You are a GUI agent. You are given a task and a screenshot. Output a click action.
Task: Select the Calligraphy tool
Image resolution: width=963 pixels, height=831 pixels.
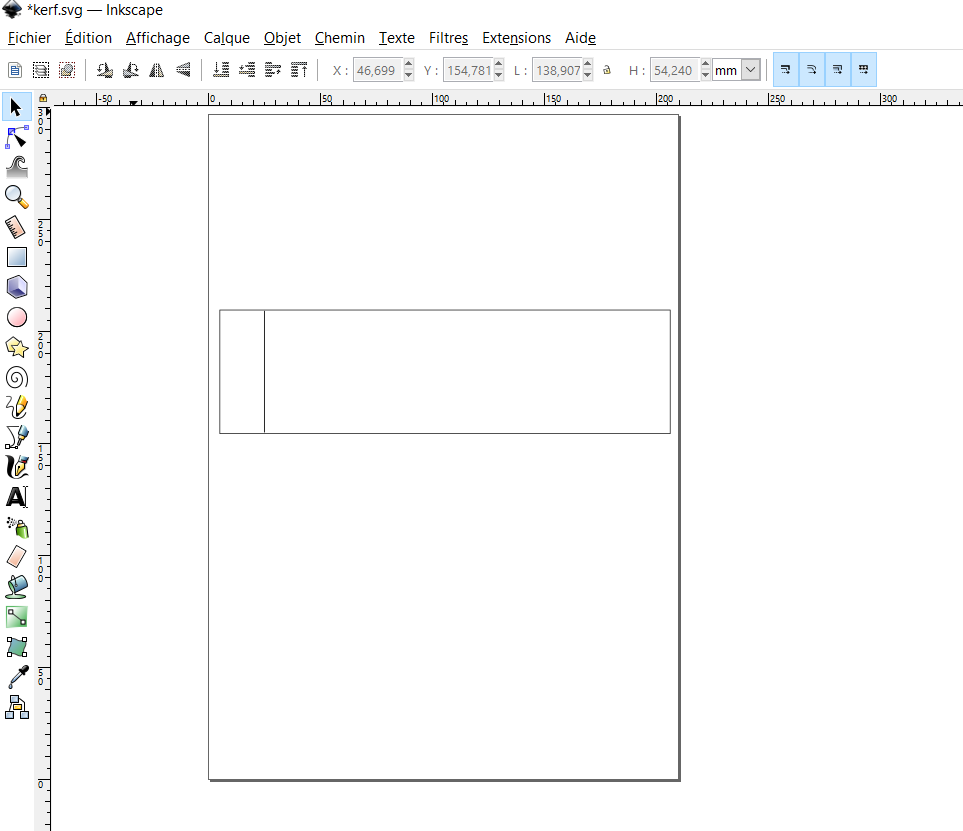pyautogui.click(x=17, y=467)
